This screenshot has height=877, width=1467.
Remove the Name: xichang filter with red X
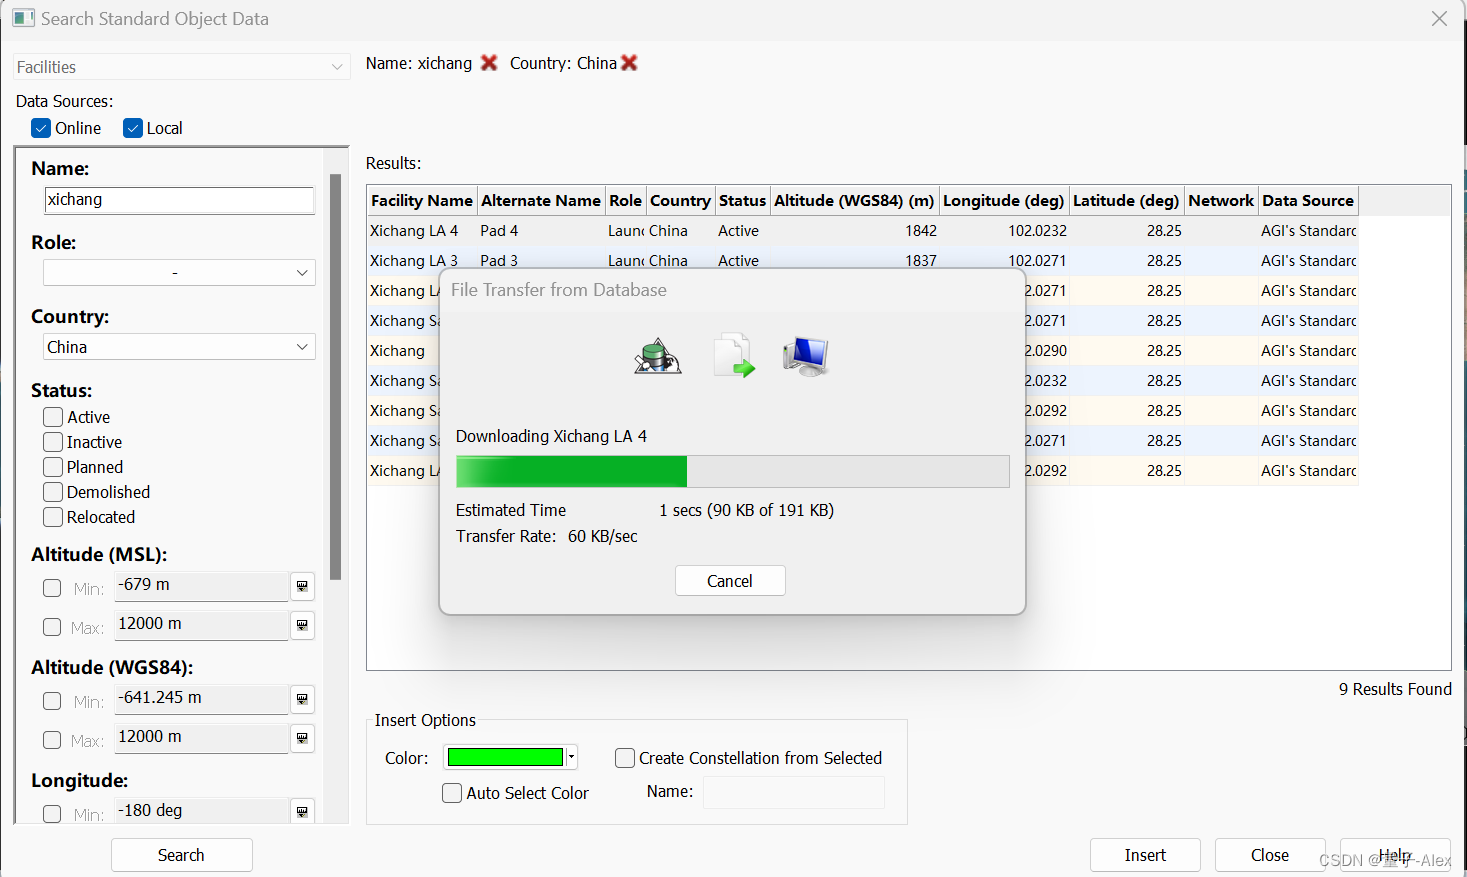coord(489,63)
